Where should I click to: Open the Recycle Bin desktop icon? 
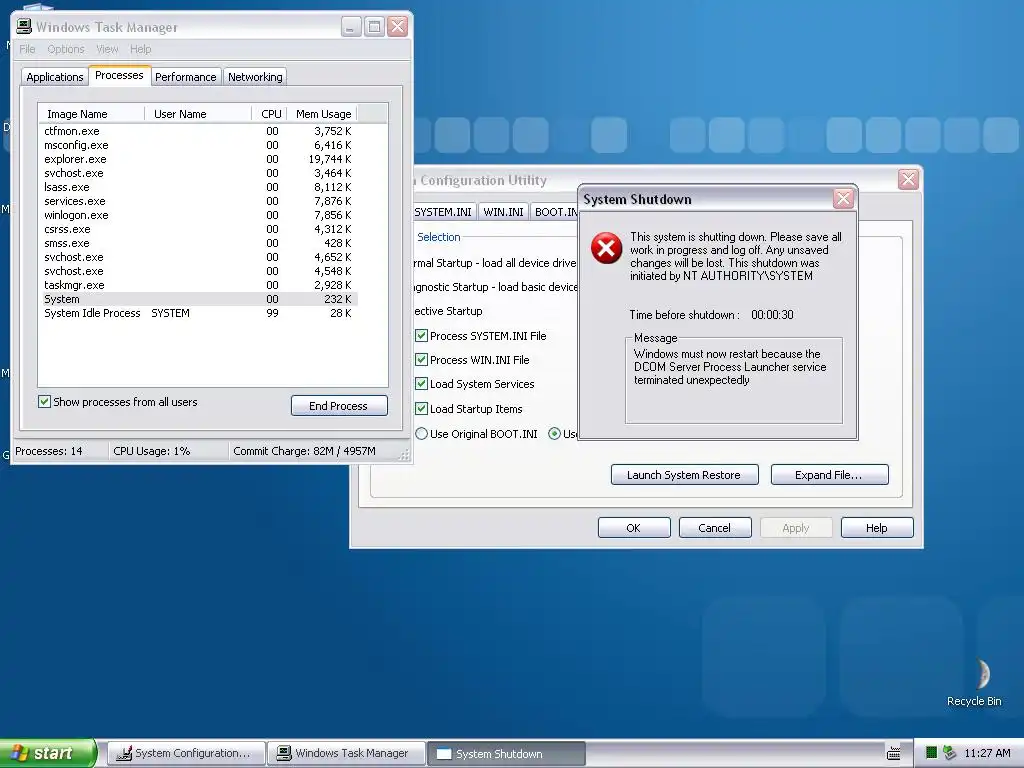coord(974,682)
